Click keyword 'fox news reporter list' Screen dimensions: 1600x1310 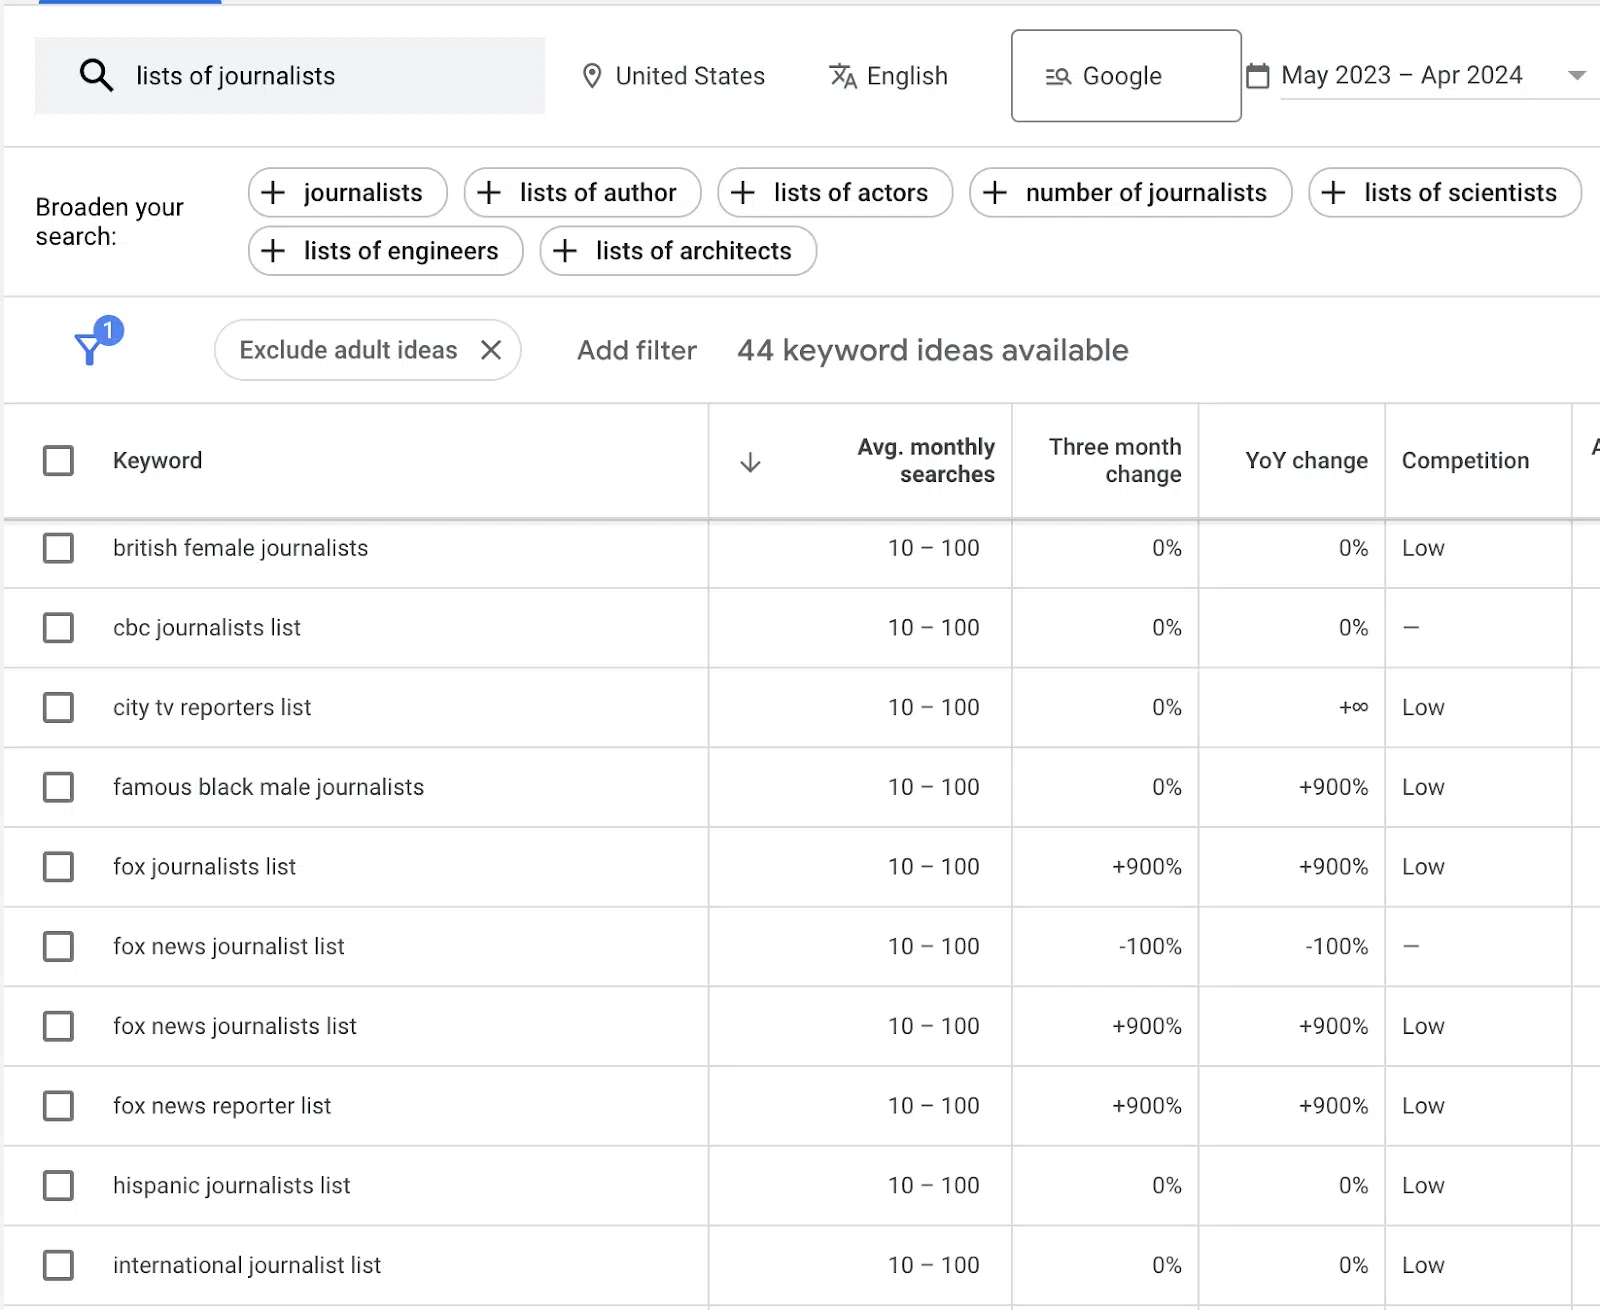coord(222,1106)
